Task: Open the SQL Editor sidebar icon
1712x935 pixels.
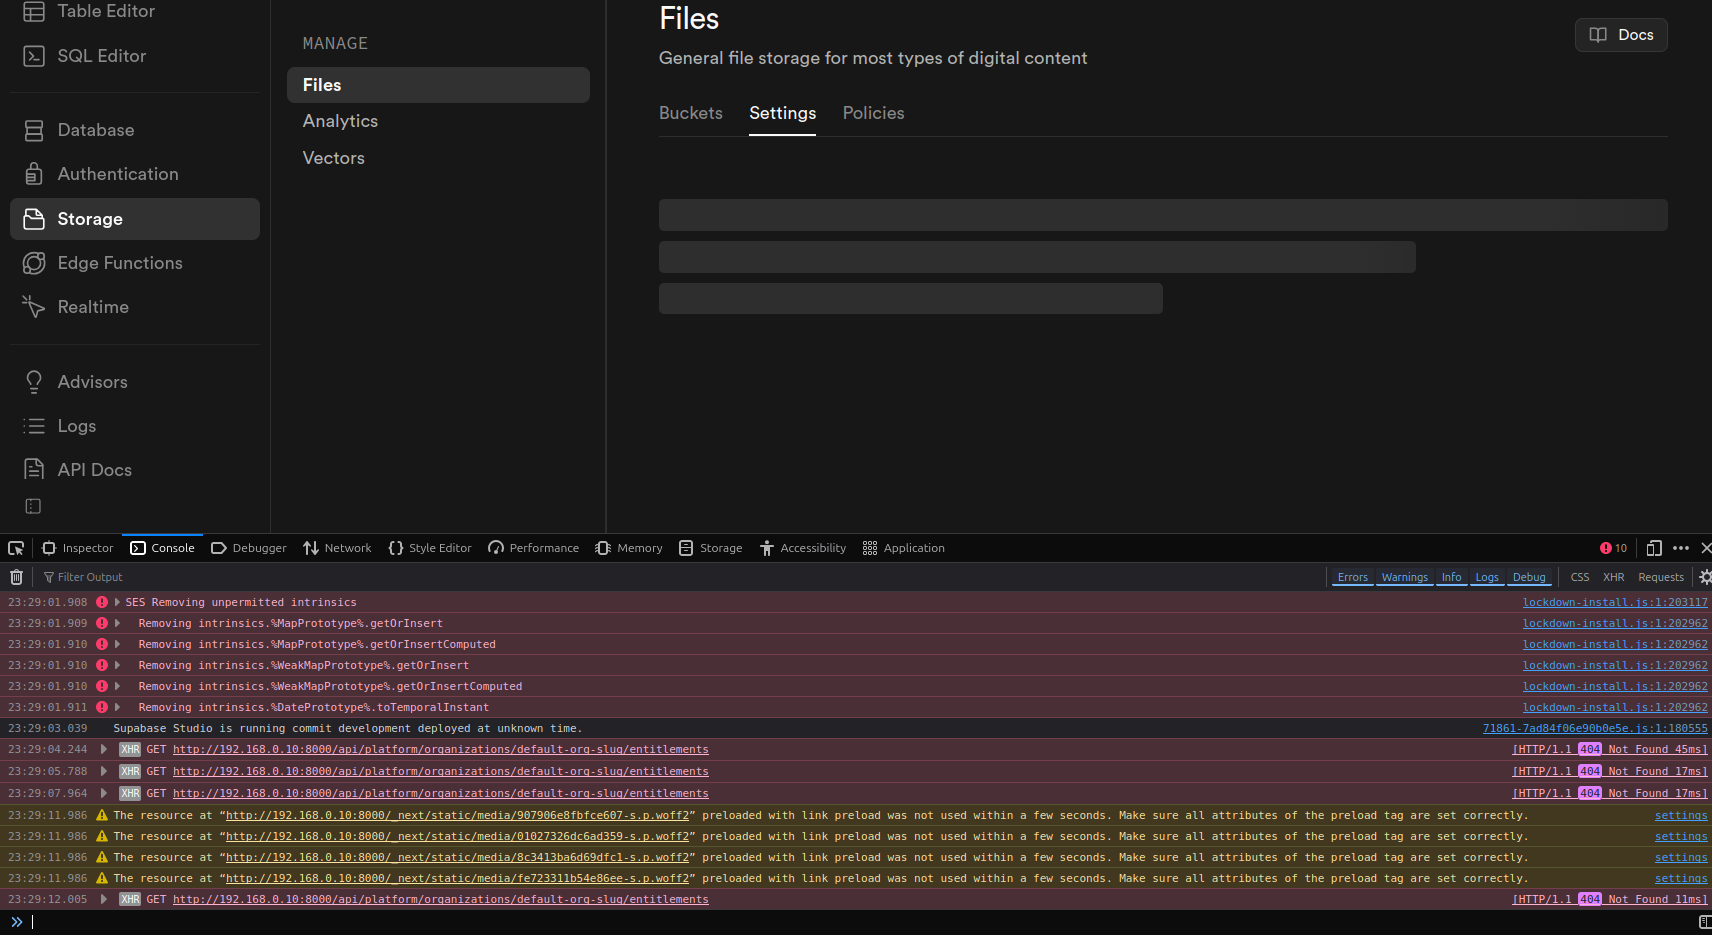Action: pyautogui.click(x=34, y=56)
